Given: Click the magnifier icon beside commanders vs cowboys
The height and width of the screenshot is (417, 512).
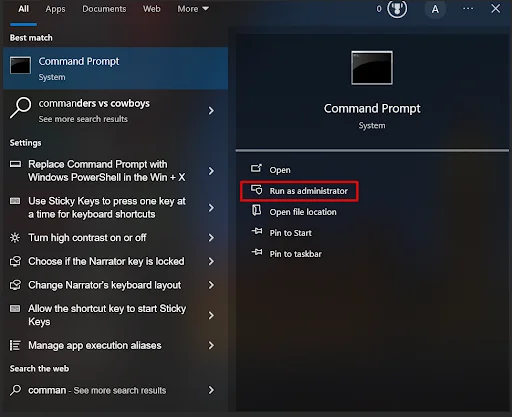Looking at the screenshot, I should coord(21,108).
